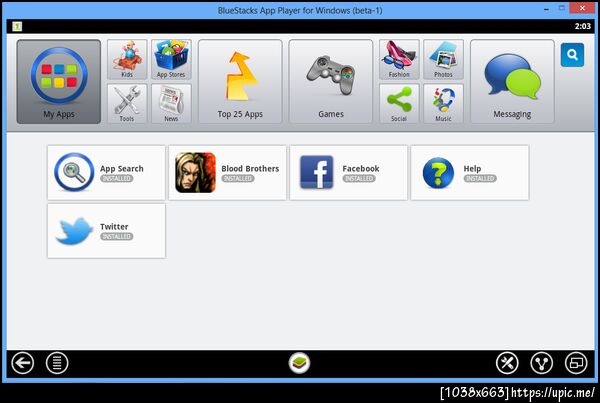Viewport: 600px width, 403px height.
Task: Close the BlueStacks window
Action: [583, 8]
